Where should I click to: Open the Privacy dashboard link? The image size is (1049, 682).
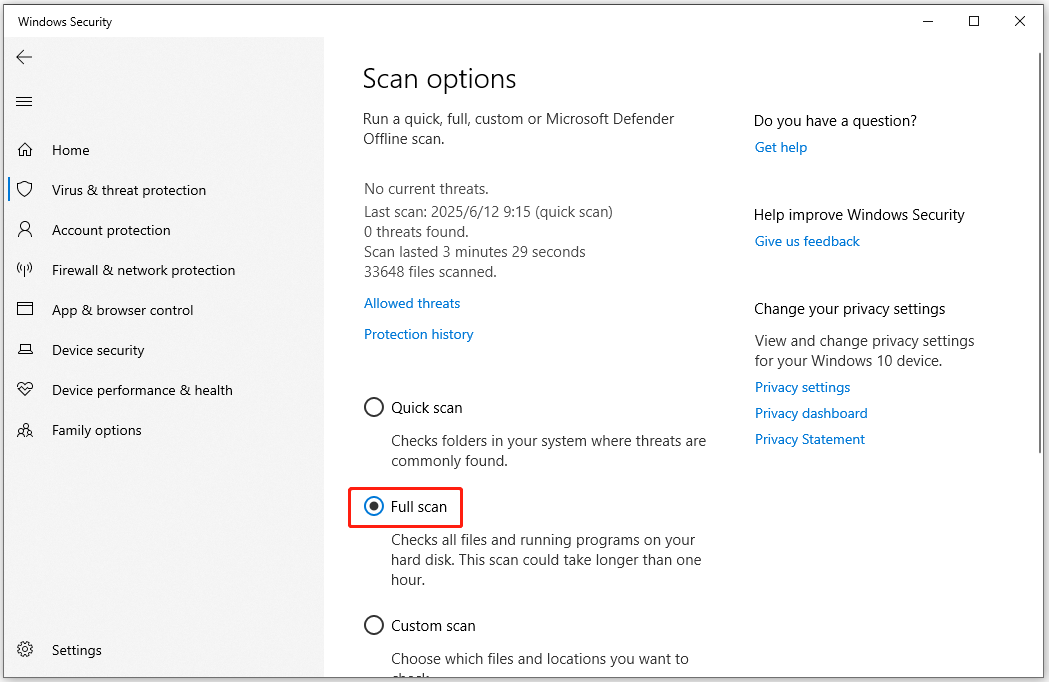(x=811, y=414)
